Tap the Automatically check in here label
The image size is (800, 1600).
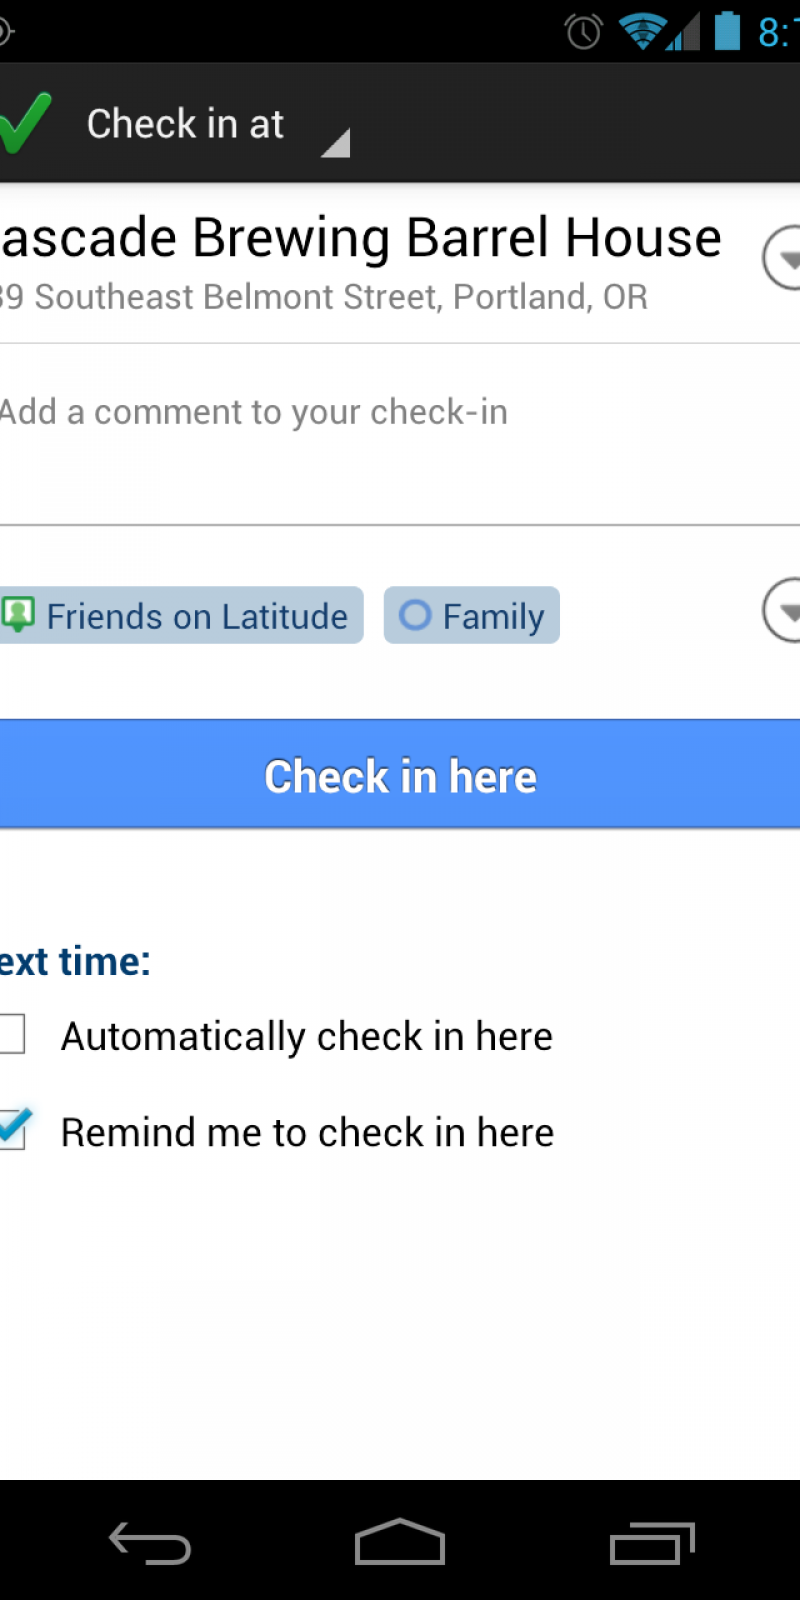click(306, 1036)
